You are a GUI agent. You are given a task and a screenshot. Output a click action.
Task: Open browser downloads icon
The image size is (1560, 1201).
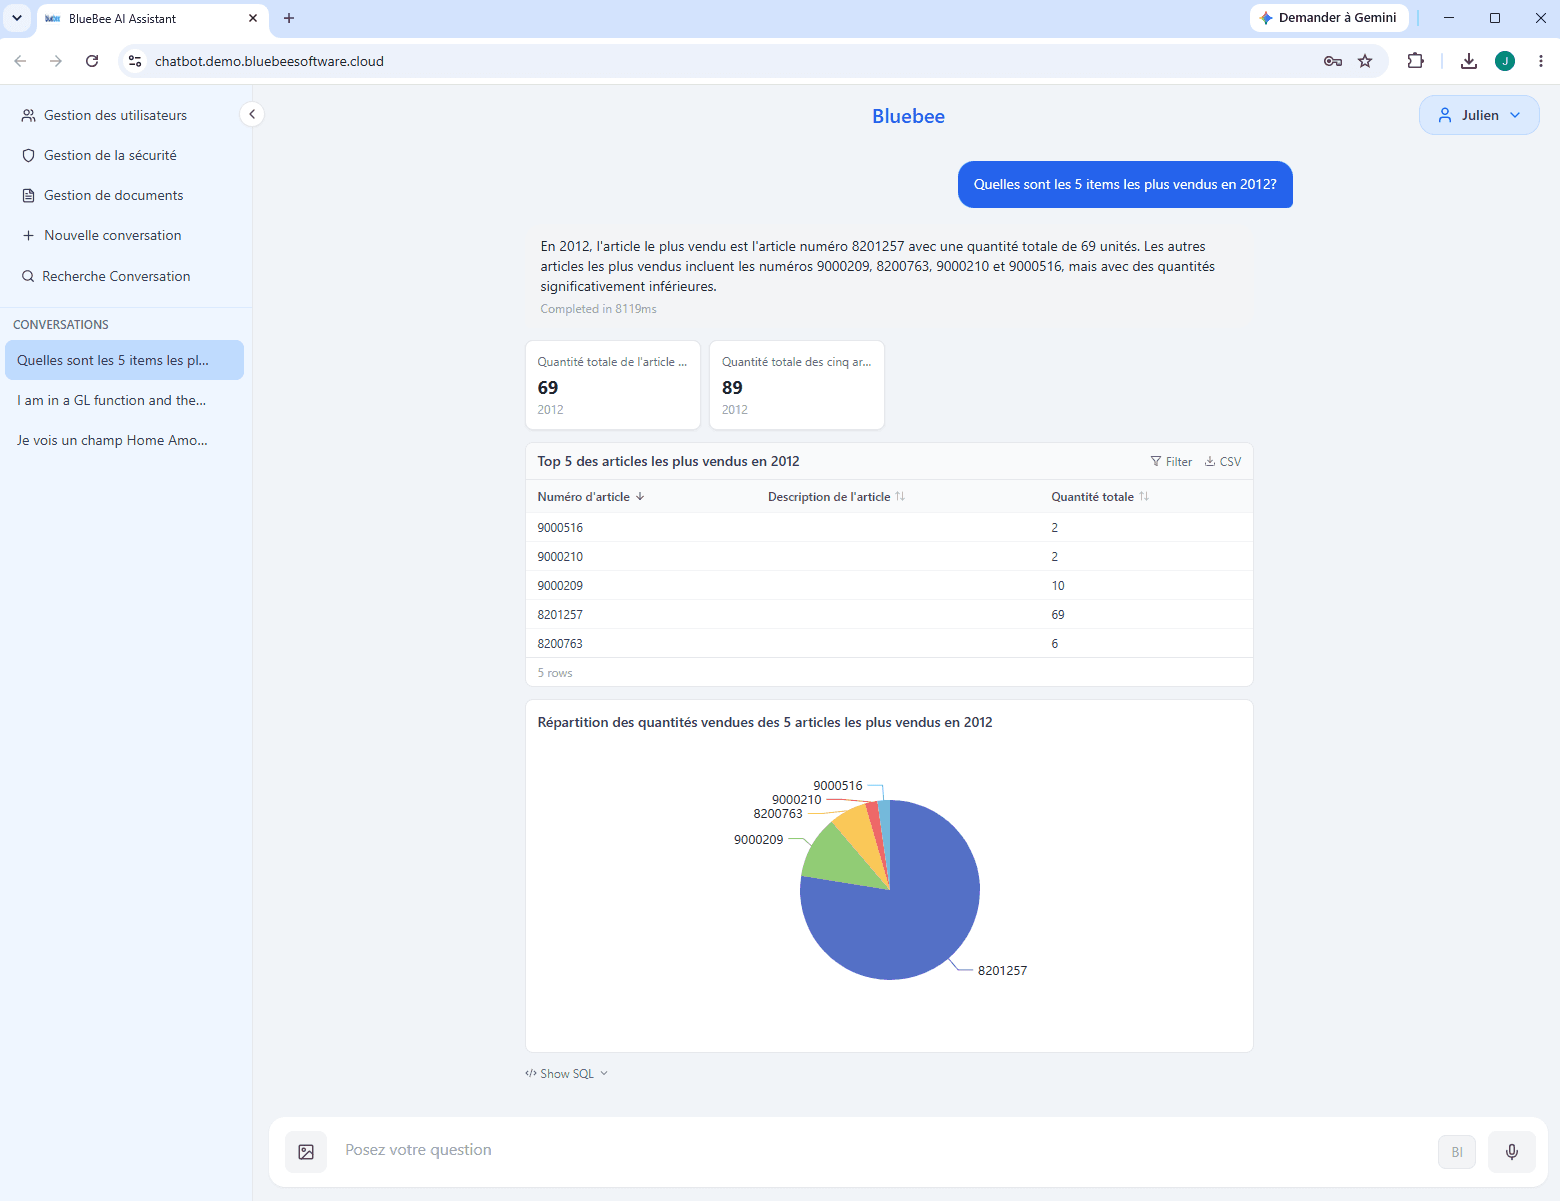point(1468,61)
